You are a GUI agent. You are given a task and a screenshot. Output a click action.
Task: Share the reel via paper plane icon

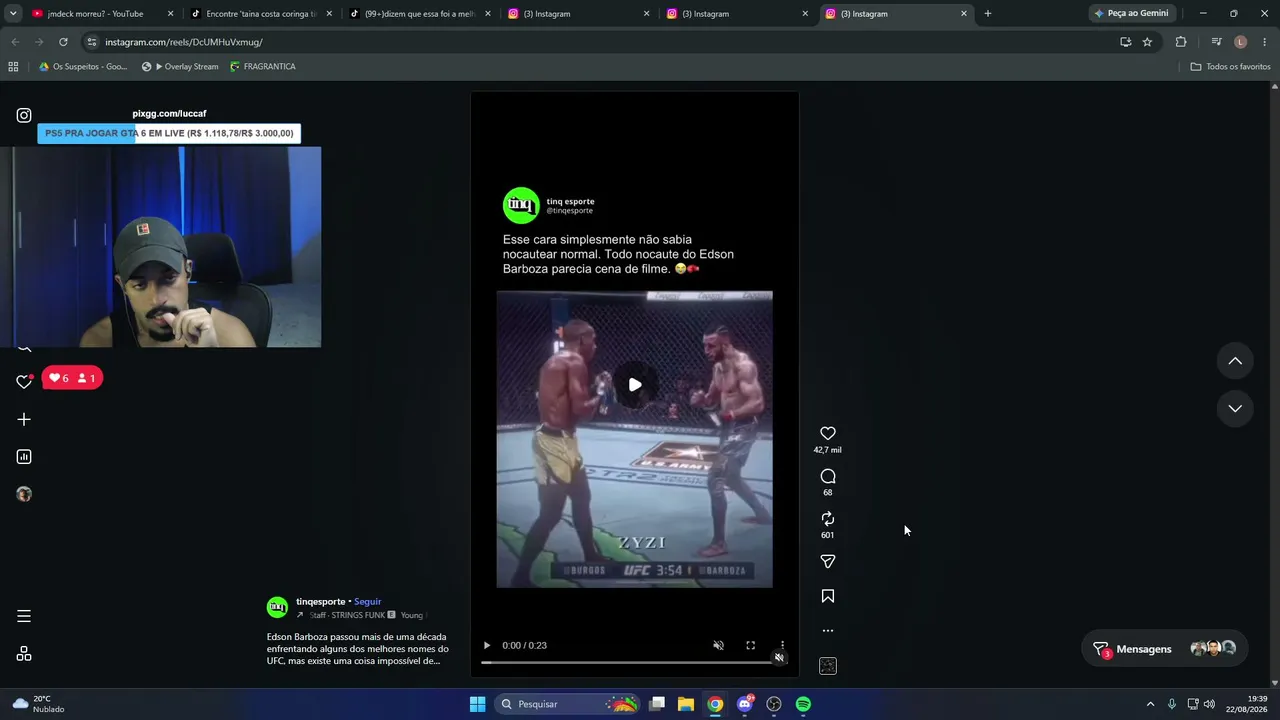(828, 562)
